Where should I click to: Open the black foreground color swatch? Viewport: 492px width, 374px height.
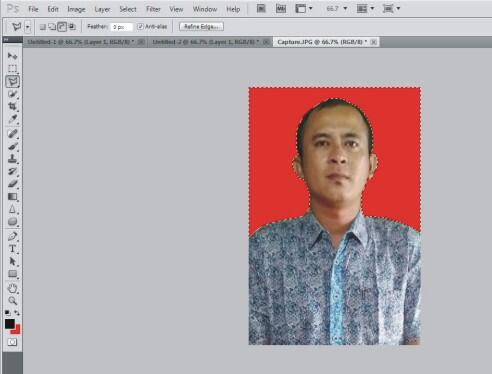click(x=9, y=323)
